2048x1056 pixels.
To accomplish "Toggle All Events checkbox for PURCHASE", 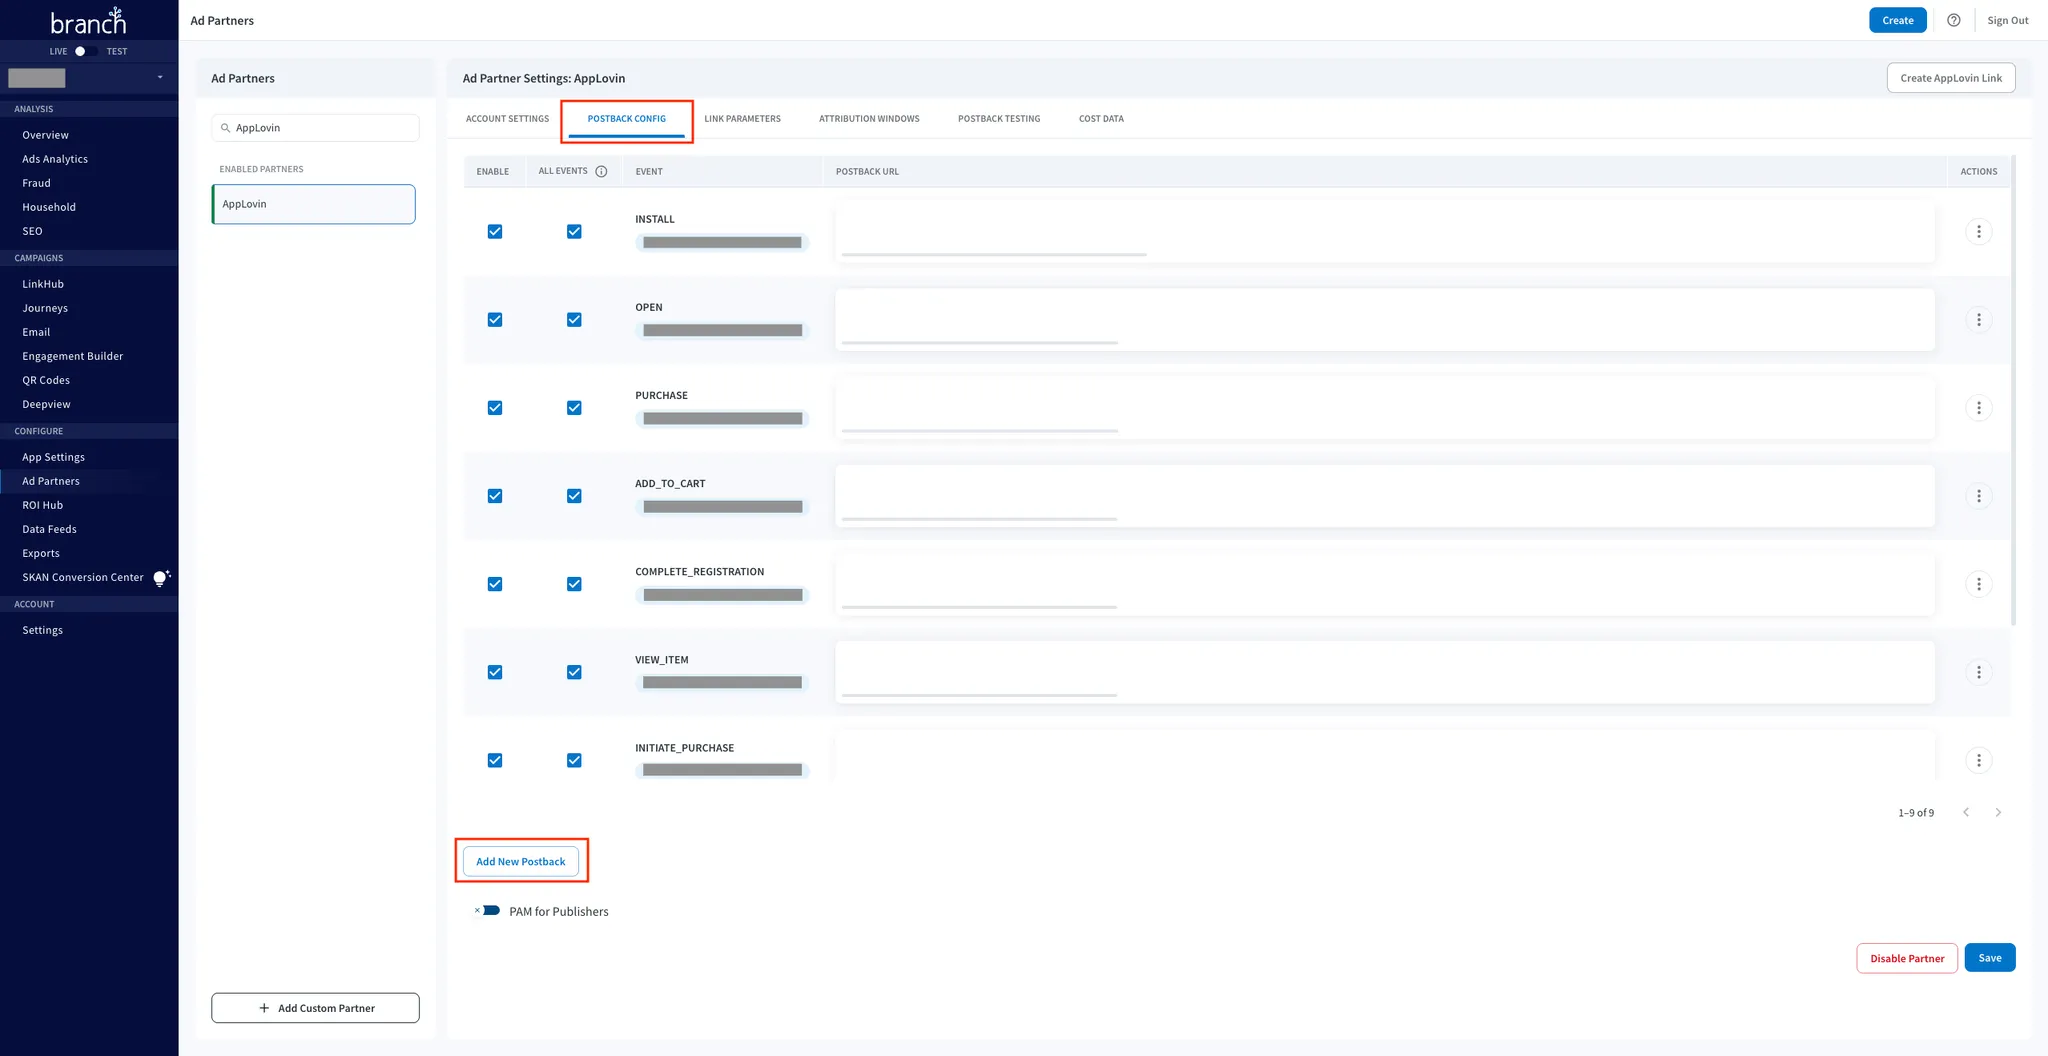I will (574, 408).
